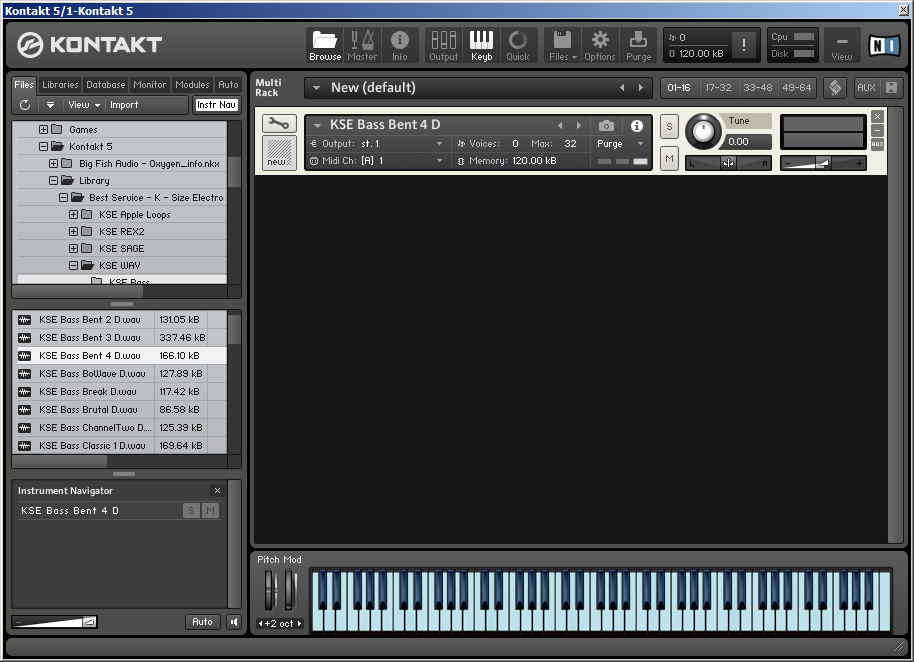Open the multi preset dropdown menu
This screenshot has height=662, width=914.
[x=317, y=88]
